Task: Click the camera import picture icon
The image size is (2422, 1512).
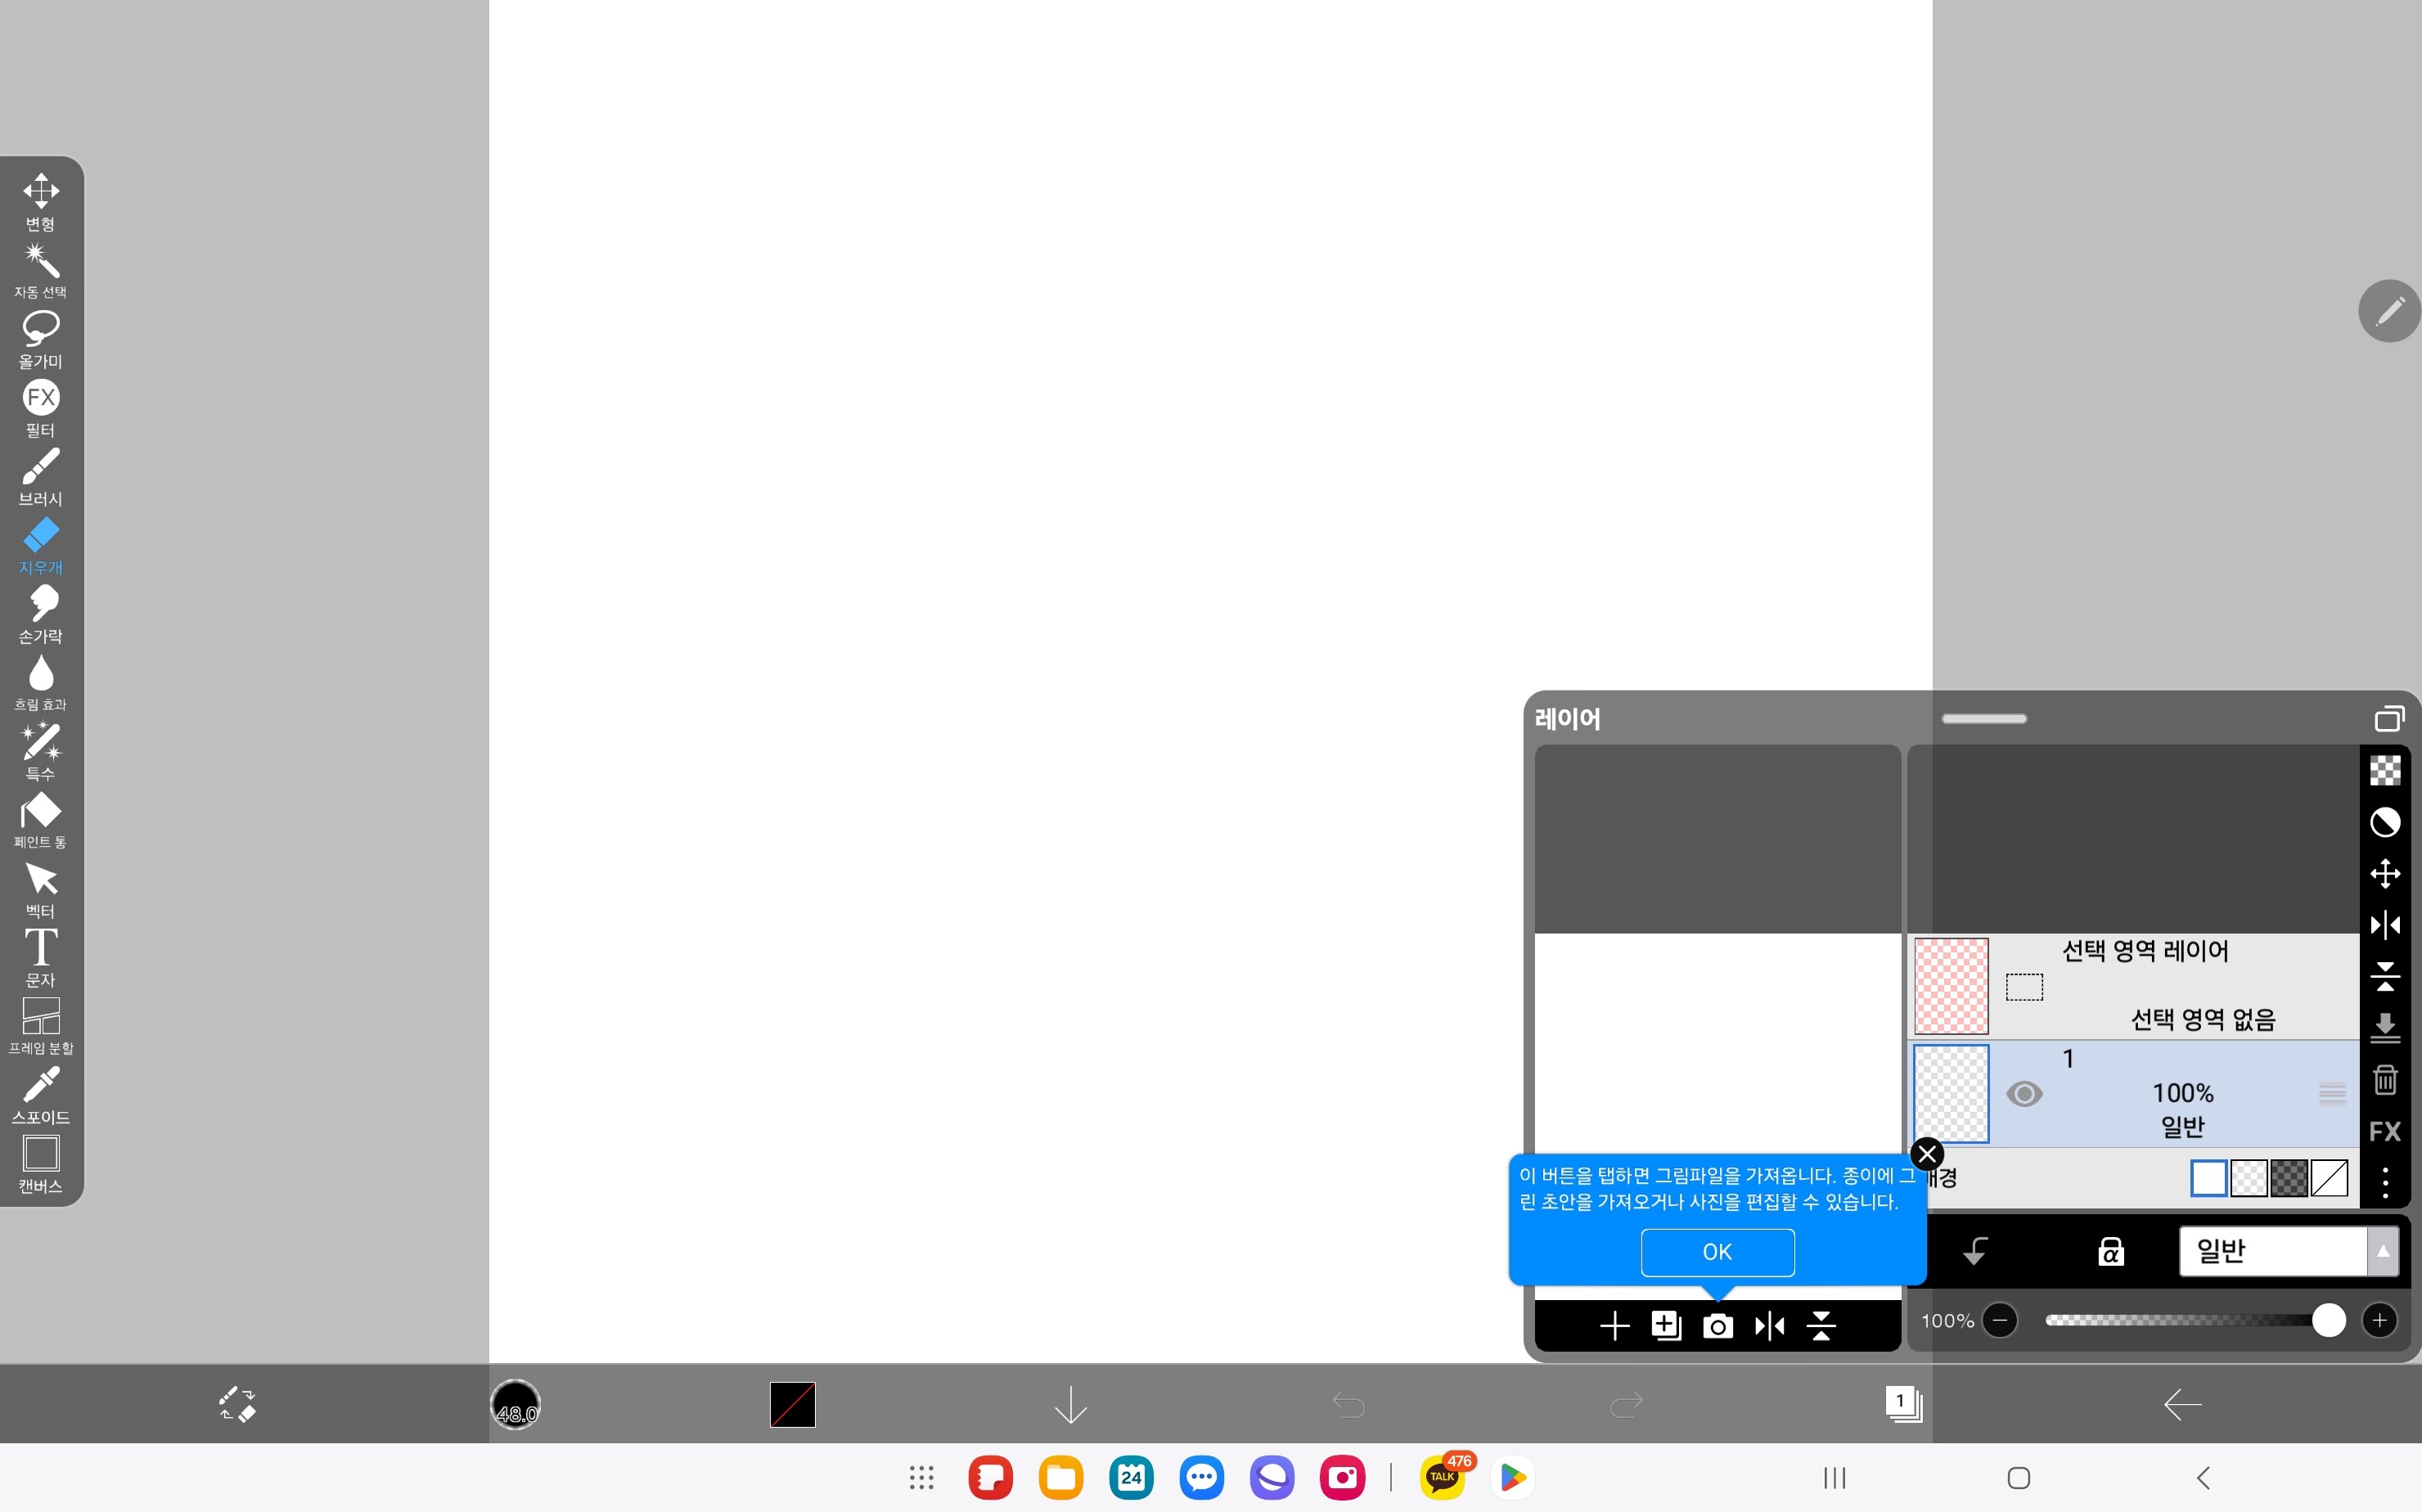Action: tap(1717, 1326)
